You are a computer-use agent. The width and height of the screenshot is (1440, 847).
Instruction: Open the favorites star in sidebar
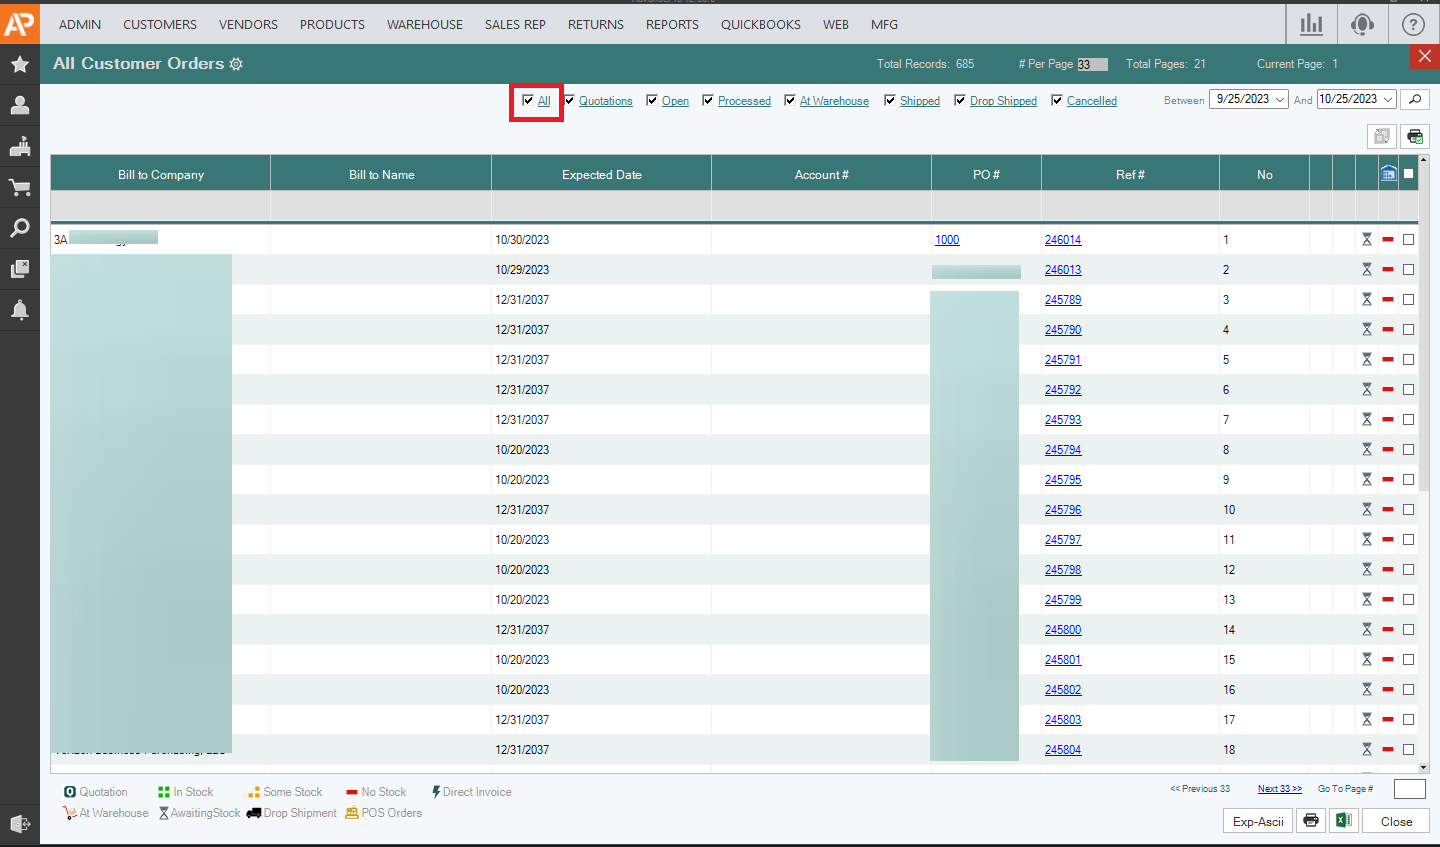point(19,65)
